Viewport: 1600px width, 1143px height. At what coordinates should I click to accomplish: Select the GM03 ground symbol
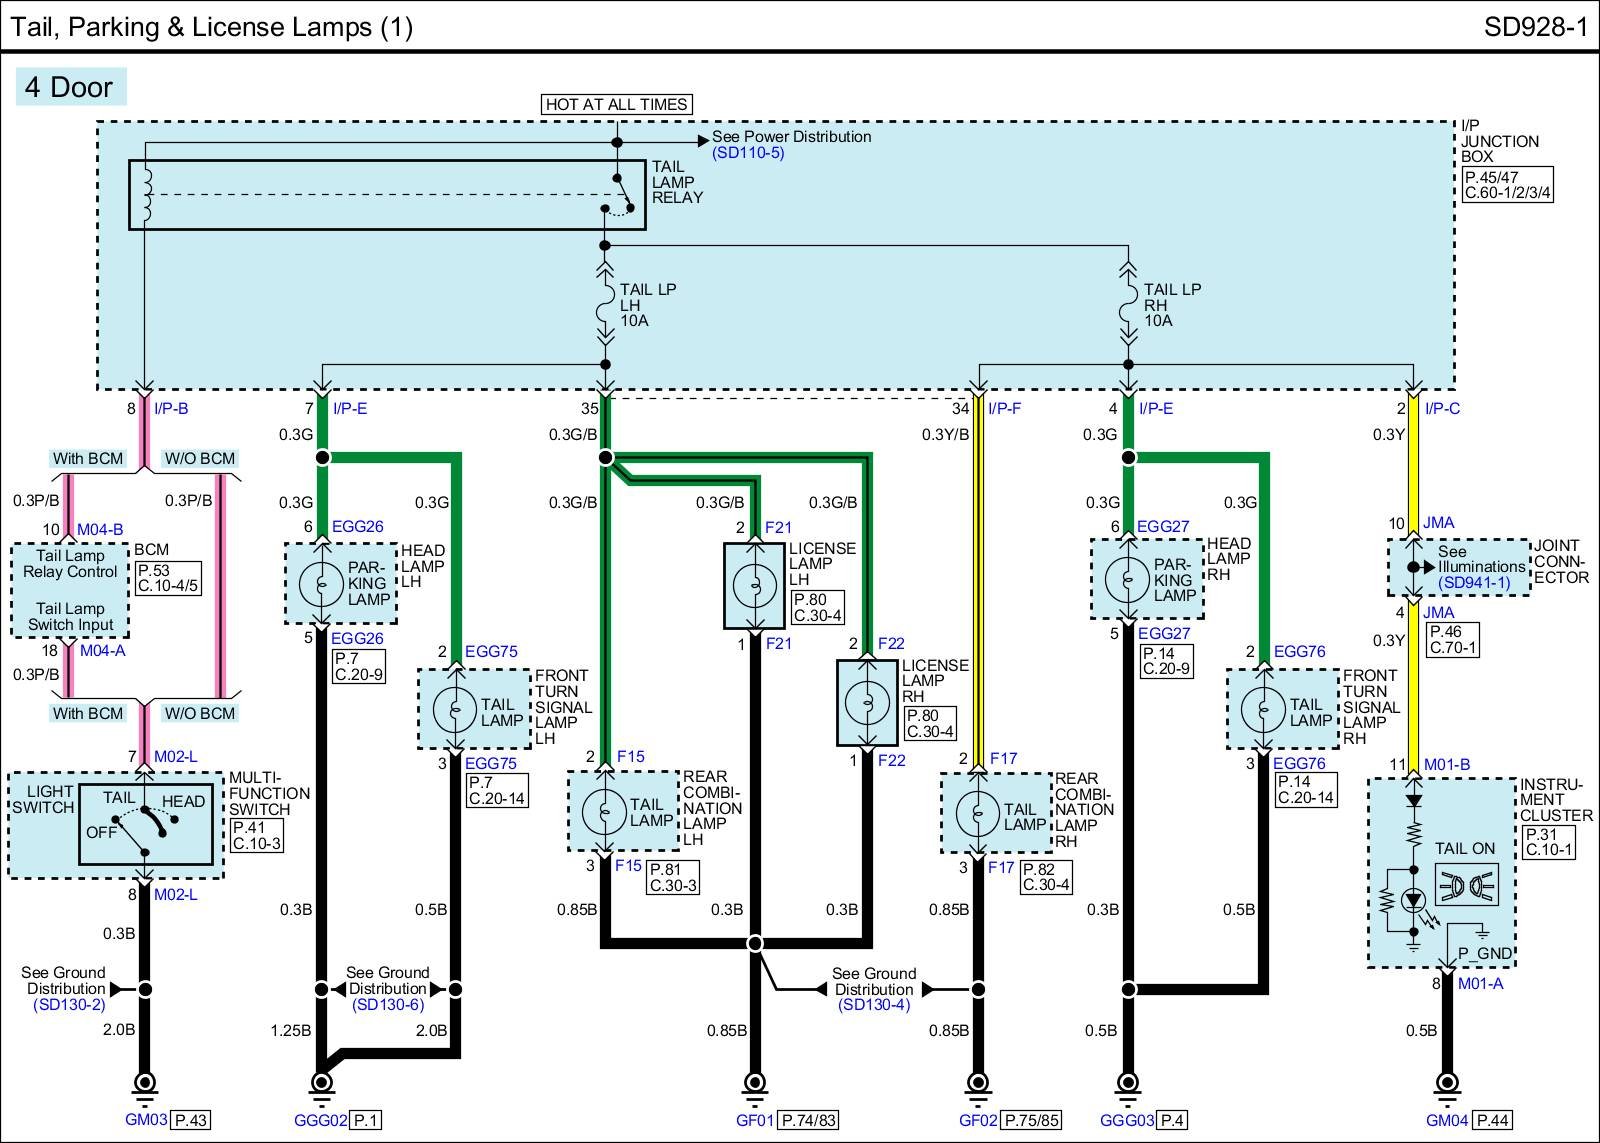pos(145,1083)
